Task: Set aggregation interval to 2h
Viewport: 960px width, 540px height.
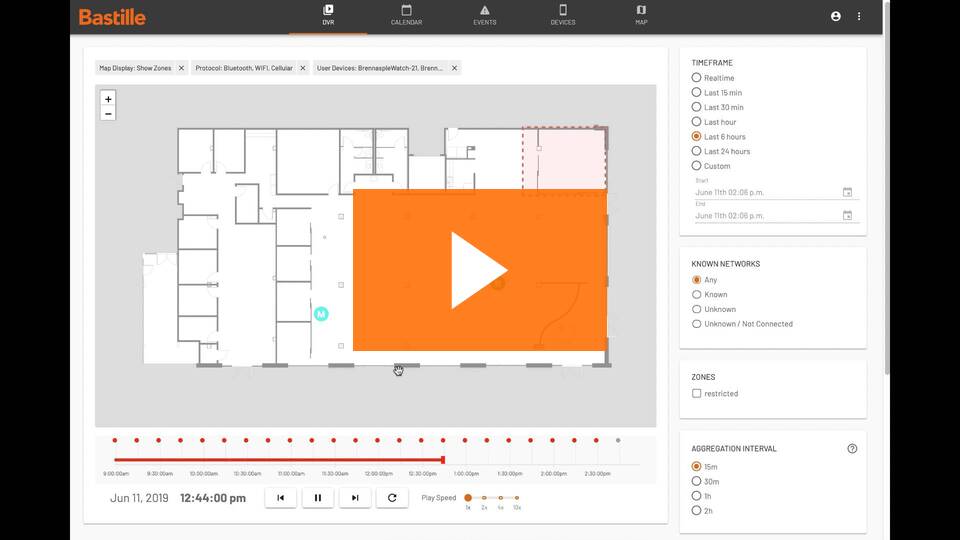Action: (x=696, y=511)
